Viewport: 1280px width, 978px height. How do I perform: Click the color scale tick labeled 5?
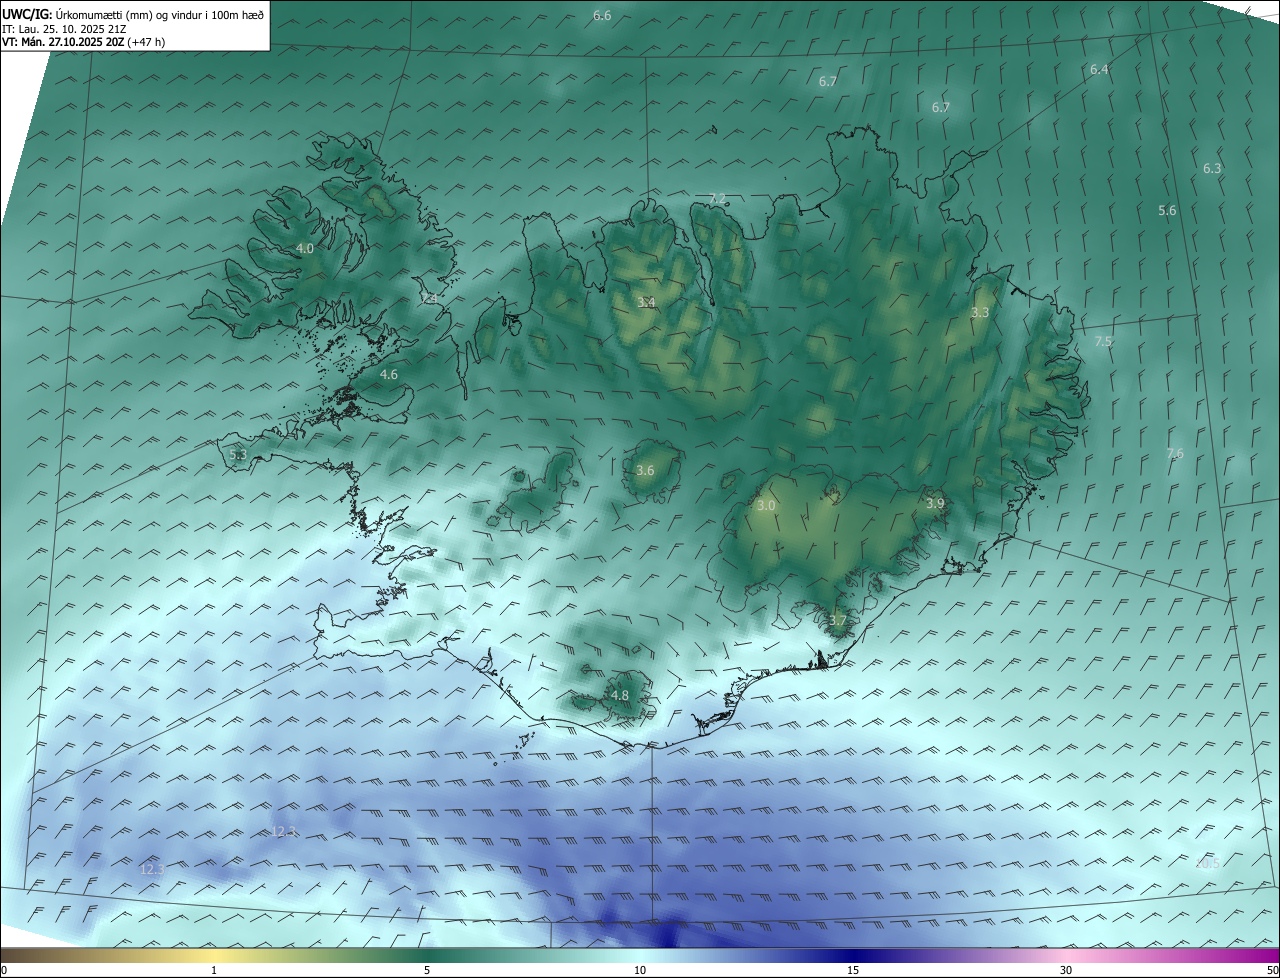pos(427,970)
